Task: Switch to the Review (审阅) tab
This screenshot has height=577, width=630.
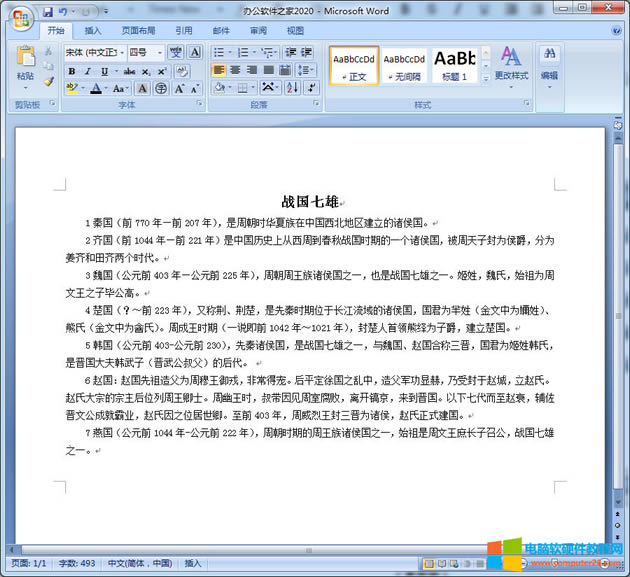Action: pos(258,31)
